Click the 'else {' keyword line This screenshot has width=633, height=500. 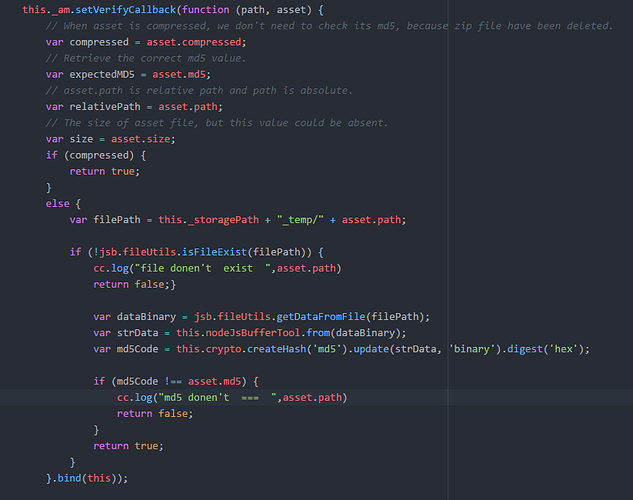(63, 203)
